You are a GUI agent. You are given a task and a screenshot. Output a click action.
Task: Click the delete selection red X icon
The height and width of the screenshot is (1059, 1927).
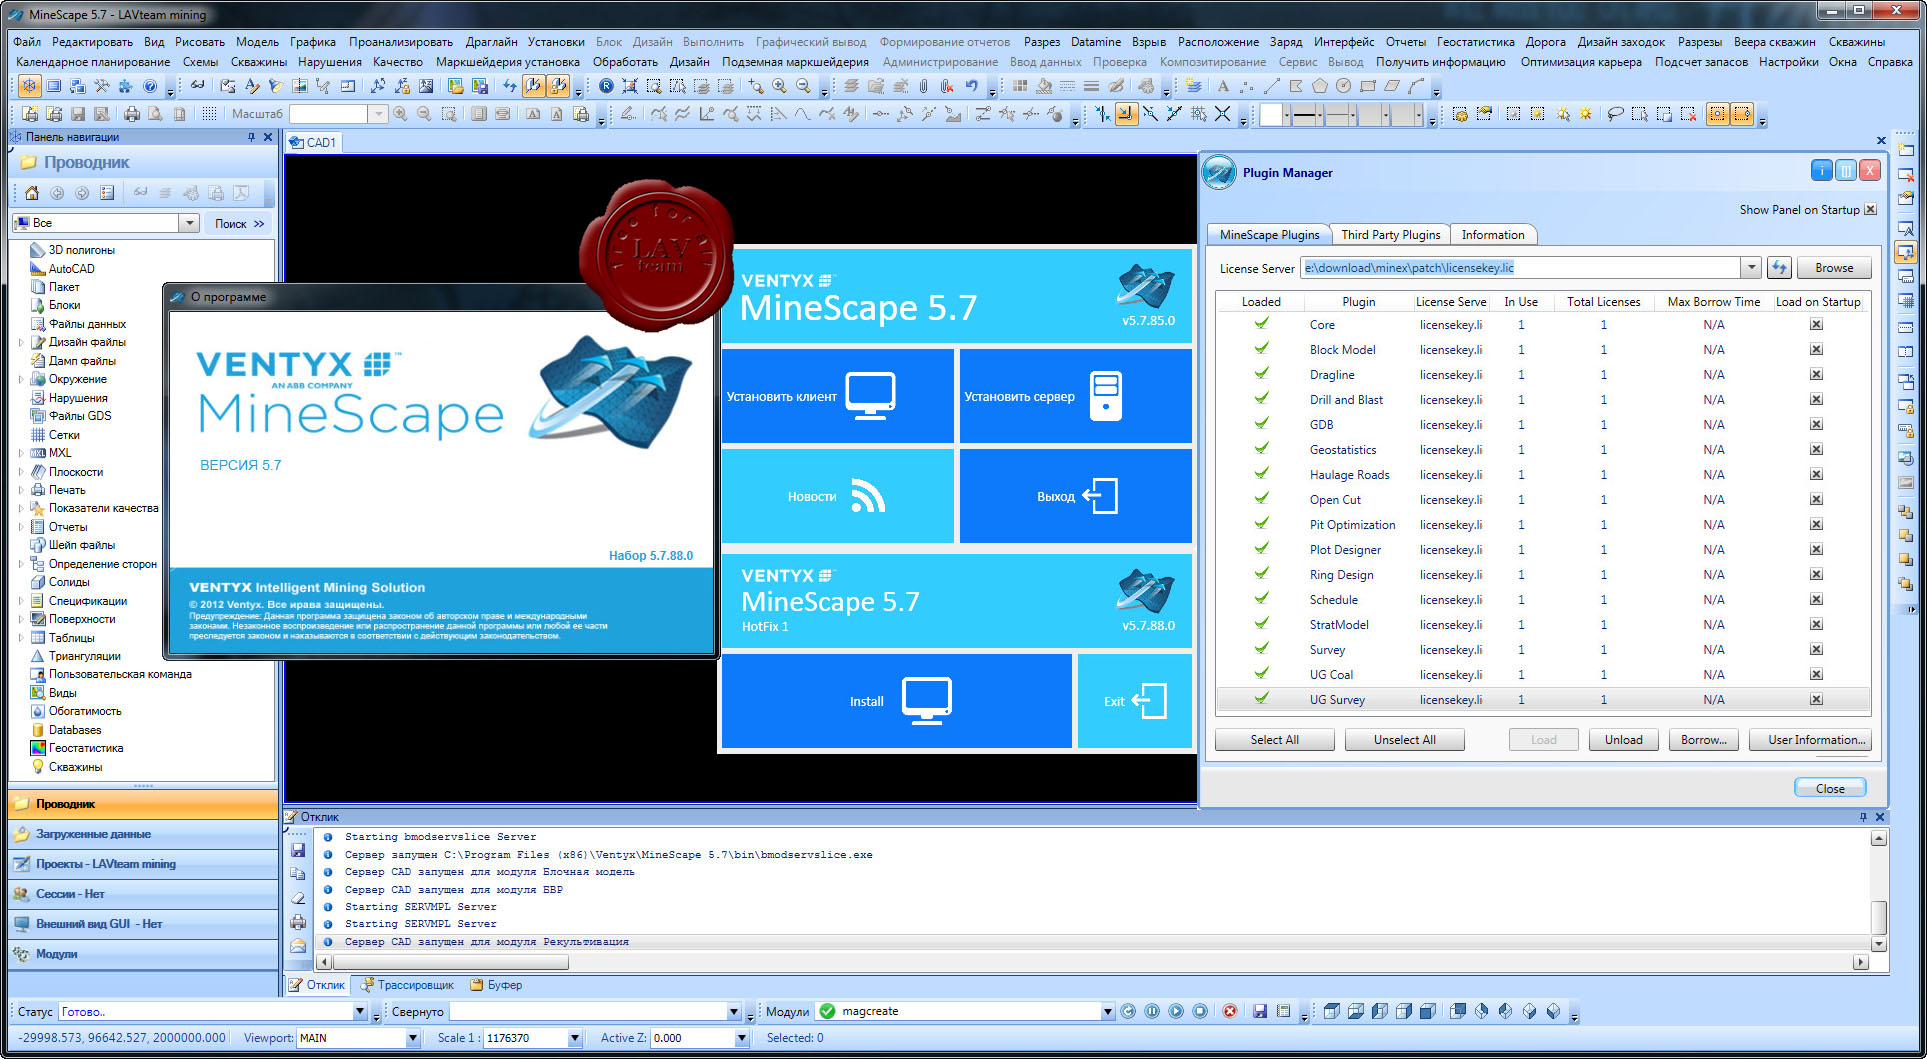[x=1688, y=115]
